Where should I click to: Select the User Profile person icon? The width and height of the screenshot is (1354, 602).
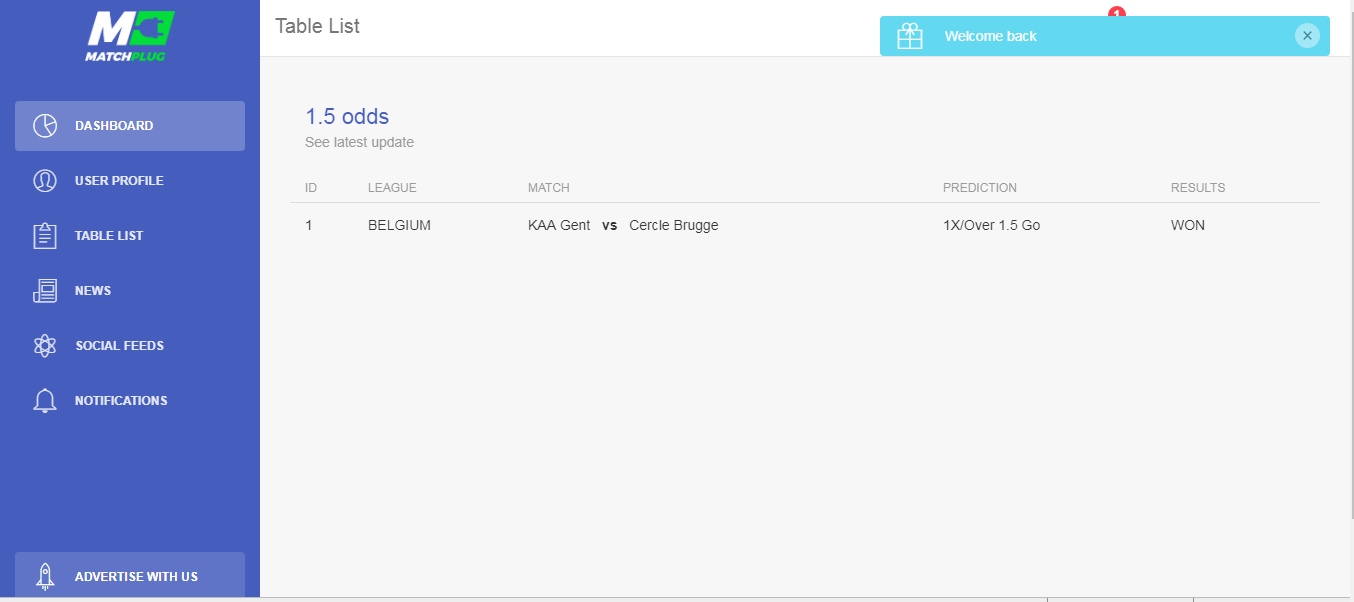coord(45,181)
